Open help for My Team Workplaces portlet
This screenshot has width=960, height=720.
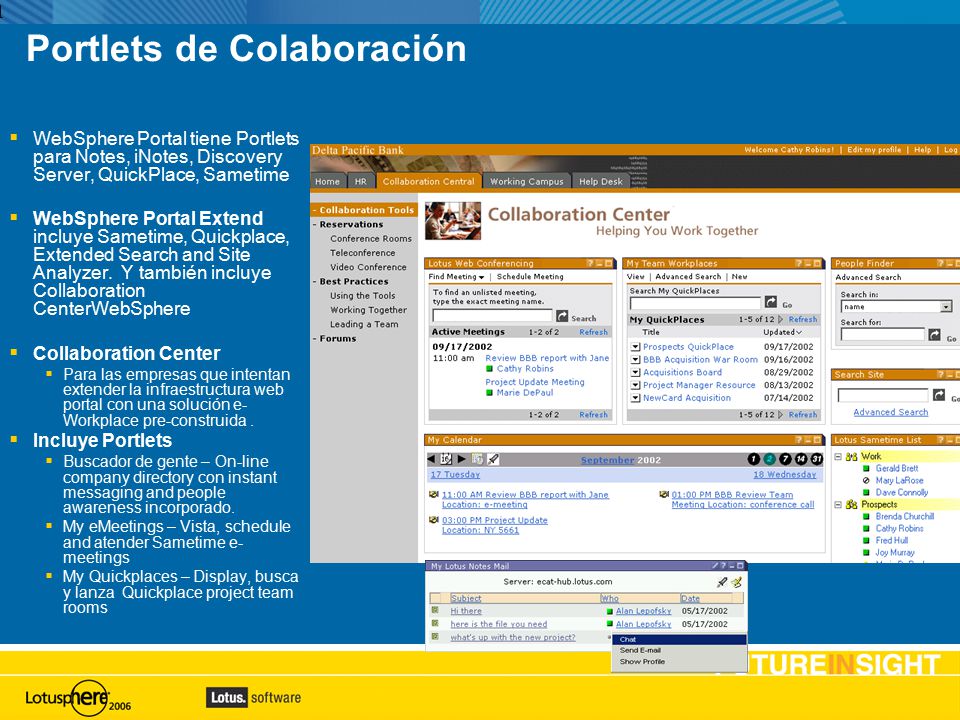[799, 263]
